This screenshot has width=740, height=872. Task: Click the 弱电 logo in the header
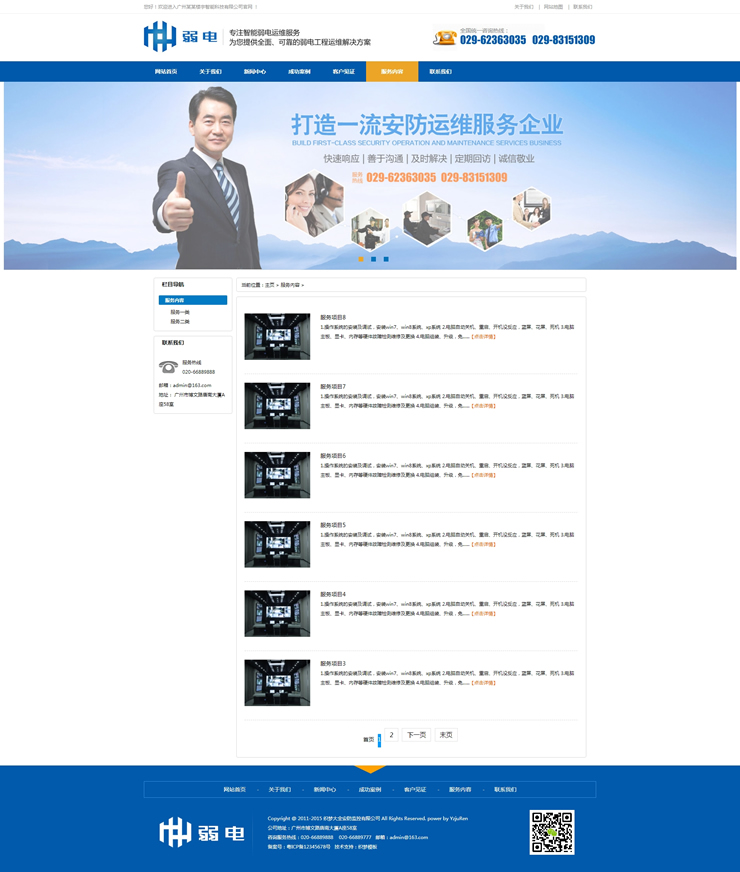(x=180, y=37)
